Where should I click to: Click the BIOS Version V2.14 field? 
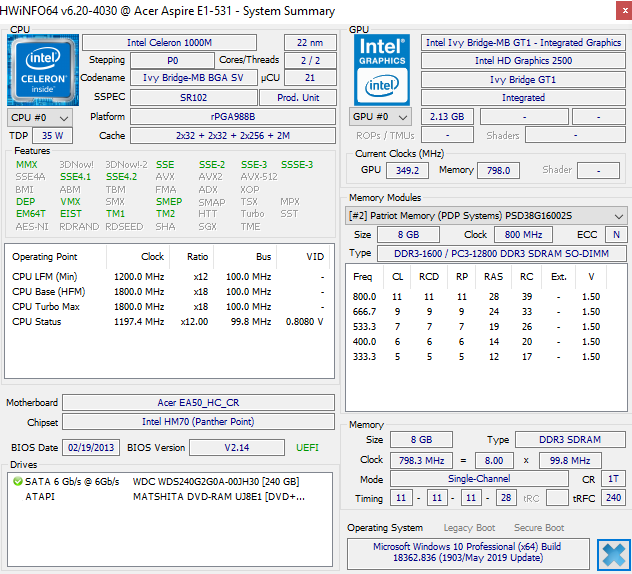point(237,447)
